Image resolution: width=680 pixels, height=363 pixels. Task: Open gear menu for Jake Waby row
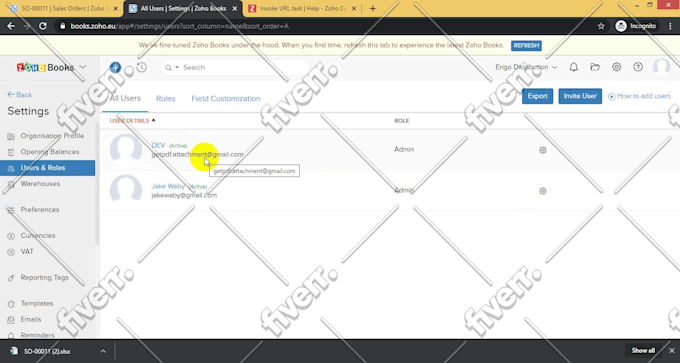pyautogui.click(x=543, y=191)
